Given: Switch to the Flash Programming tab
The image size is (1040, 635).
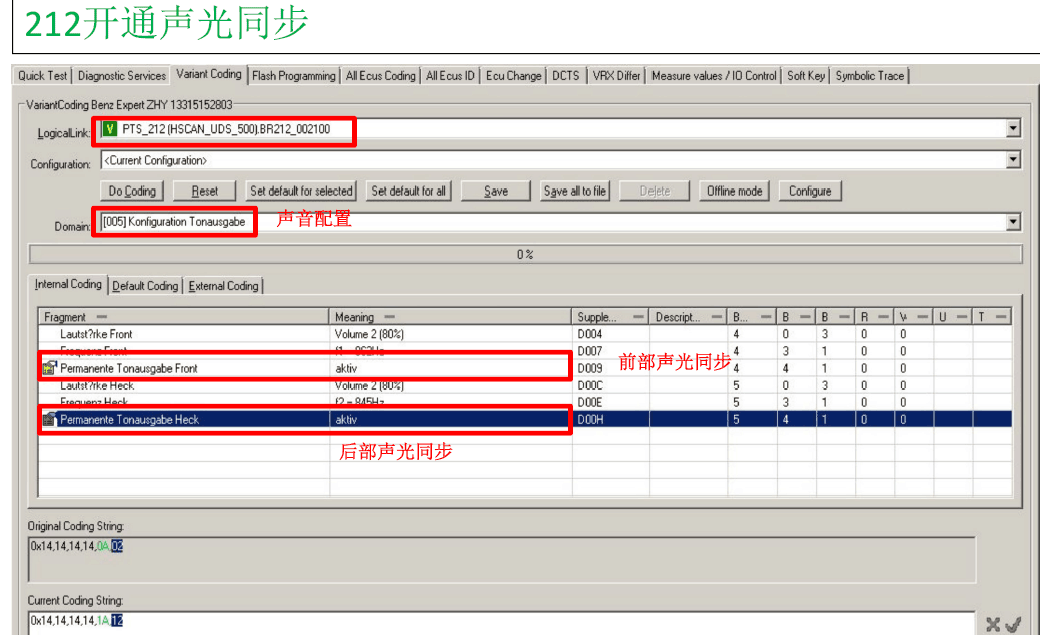Looking at the screenshot, I should [293, 76].
